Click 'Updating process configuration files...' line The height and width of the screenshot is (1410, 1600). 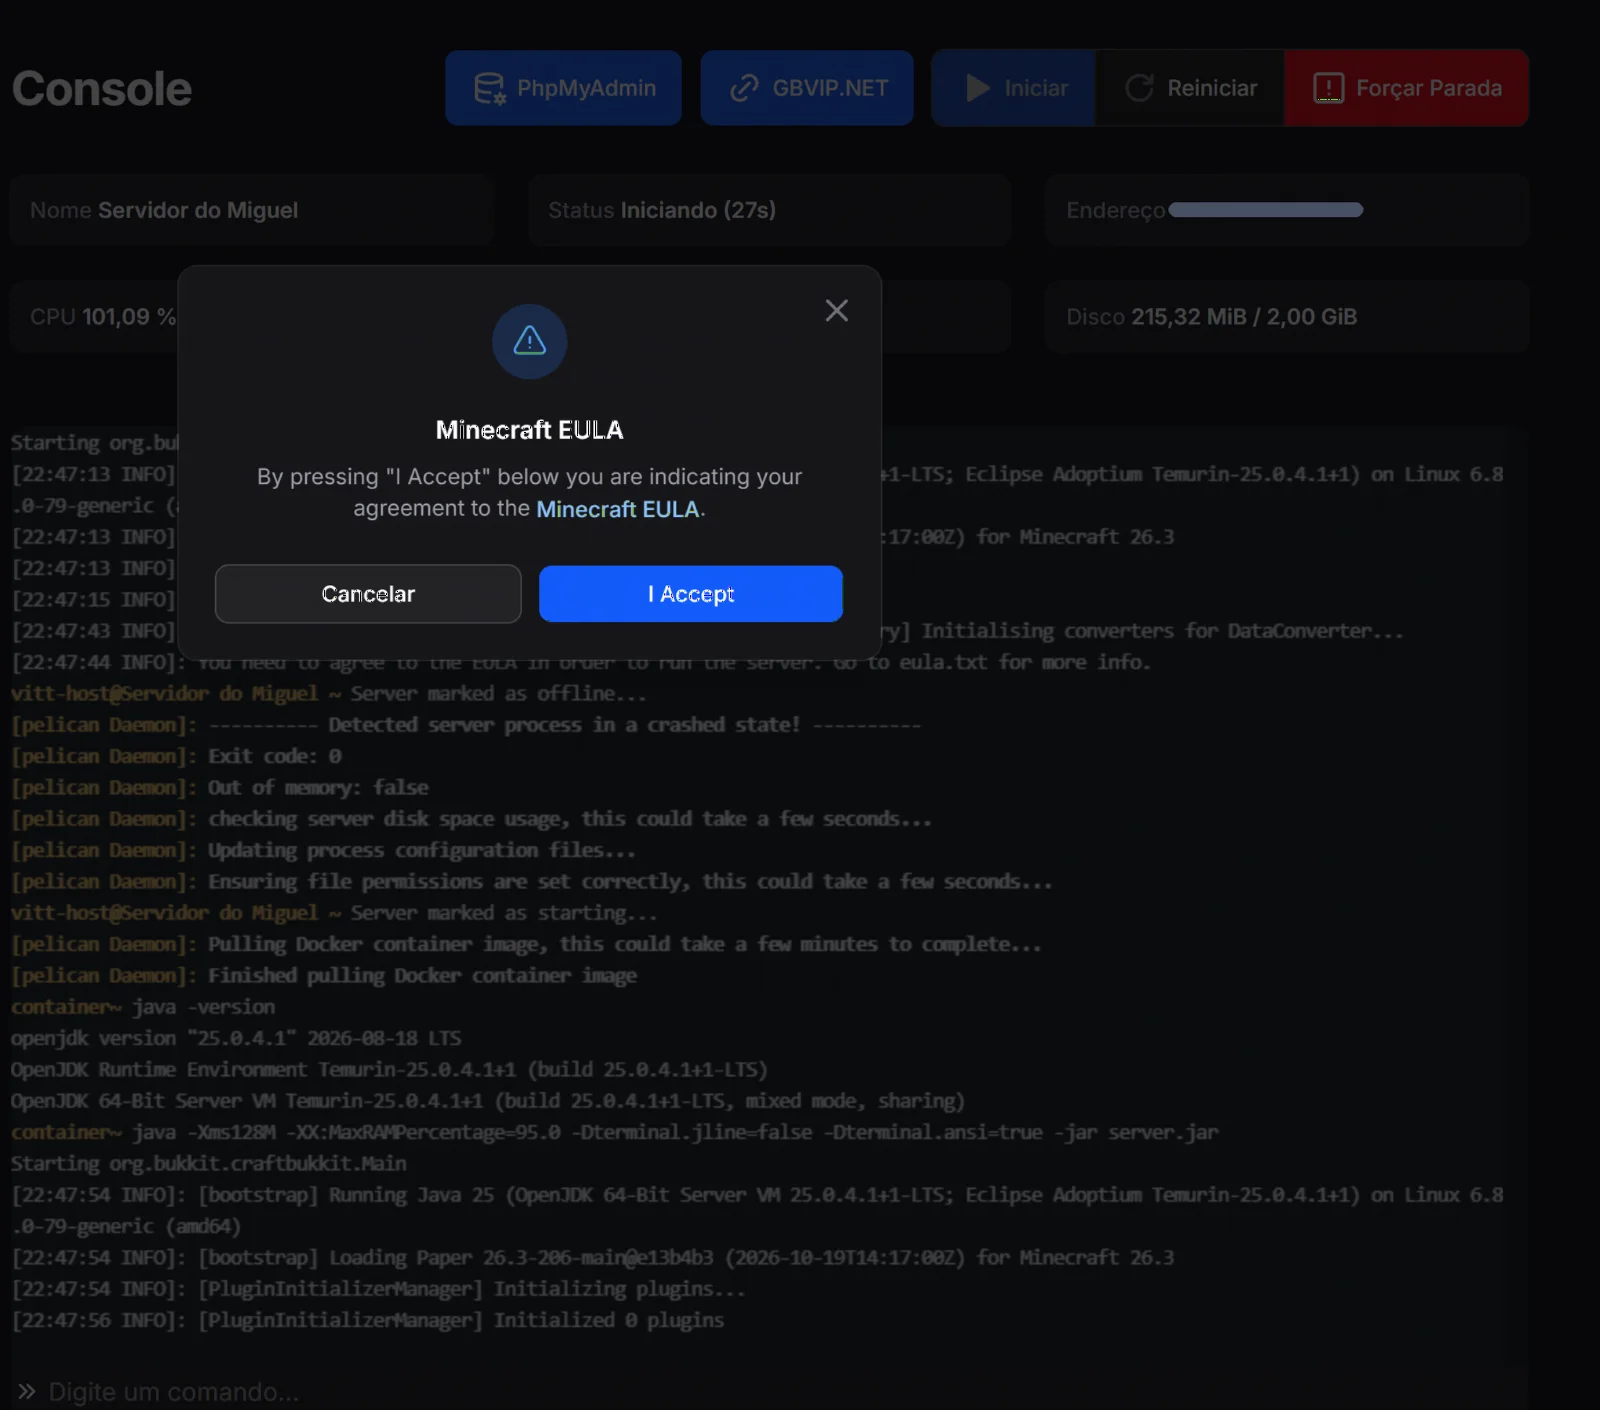click(x=323, y=850)
